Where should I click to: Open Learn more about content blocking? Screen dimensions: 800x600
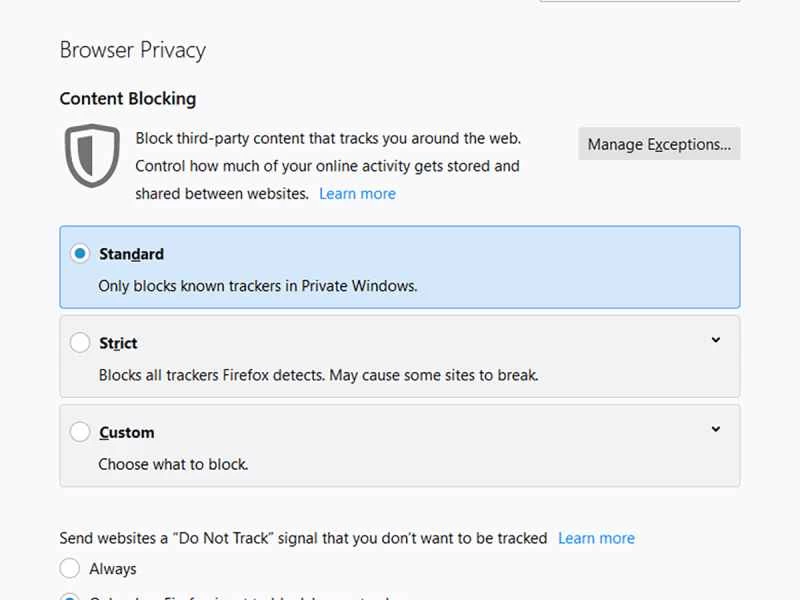click(357, 193)
